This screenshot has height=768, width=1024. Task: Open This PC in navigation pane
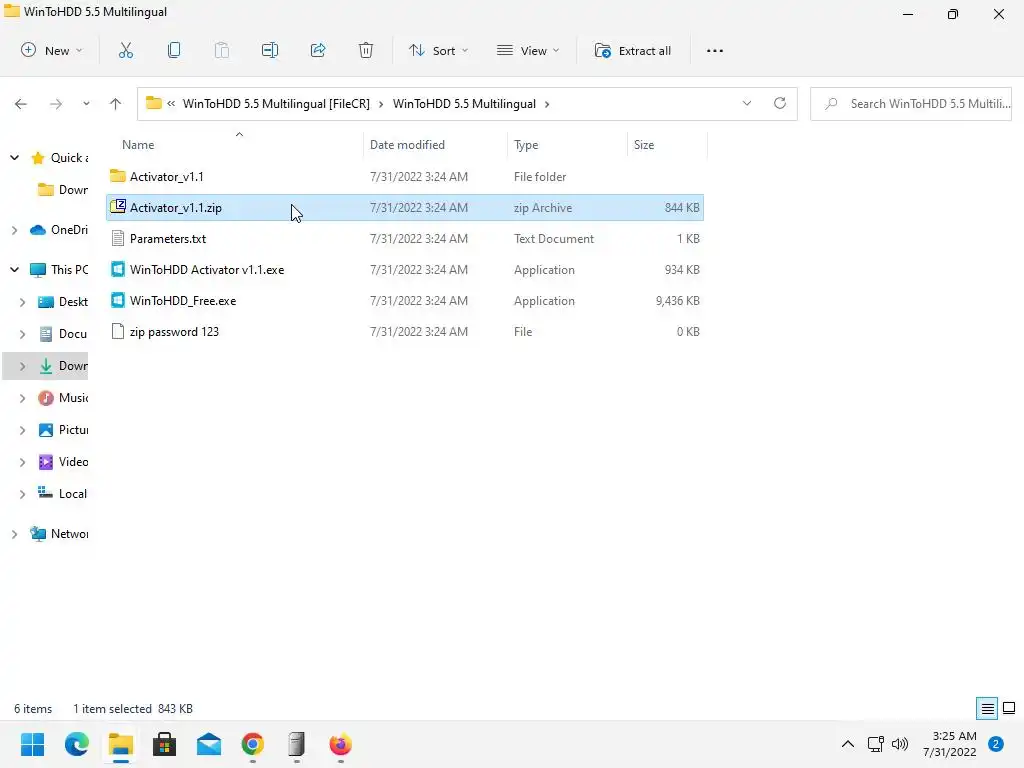coord(59,270)
